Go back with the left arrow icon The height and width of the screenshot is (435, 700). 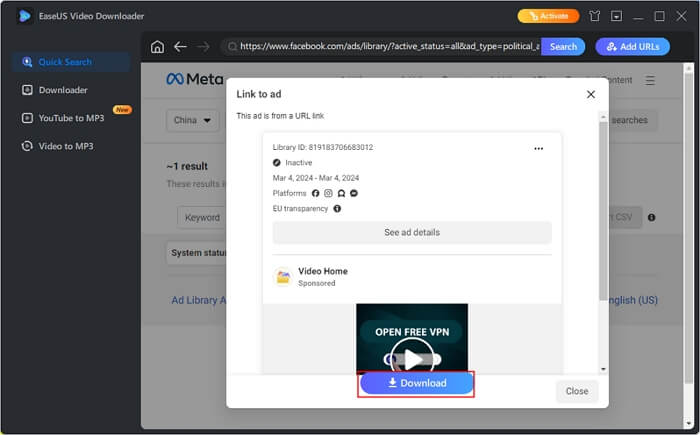[180, 47]
